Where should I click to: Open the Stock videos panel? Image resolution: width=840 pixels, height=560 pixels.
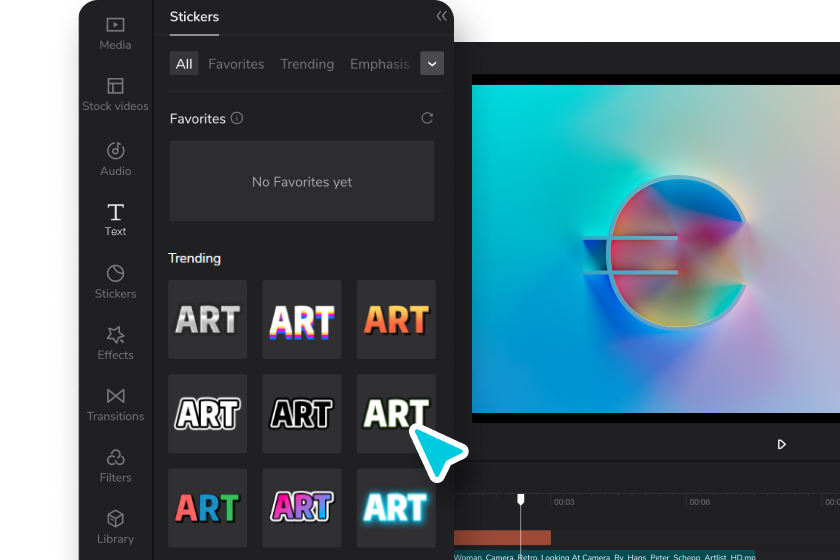(115, 95)
